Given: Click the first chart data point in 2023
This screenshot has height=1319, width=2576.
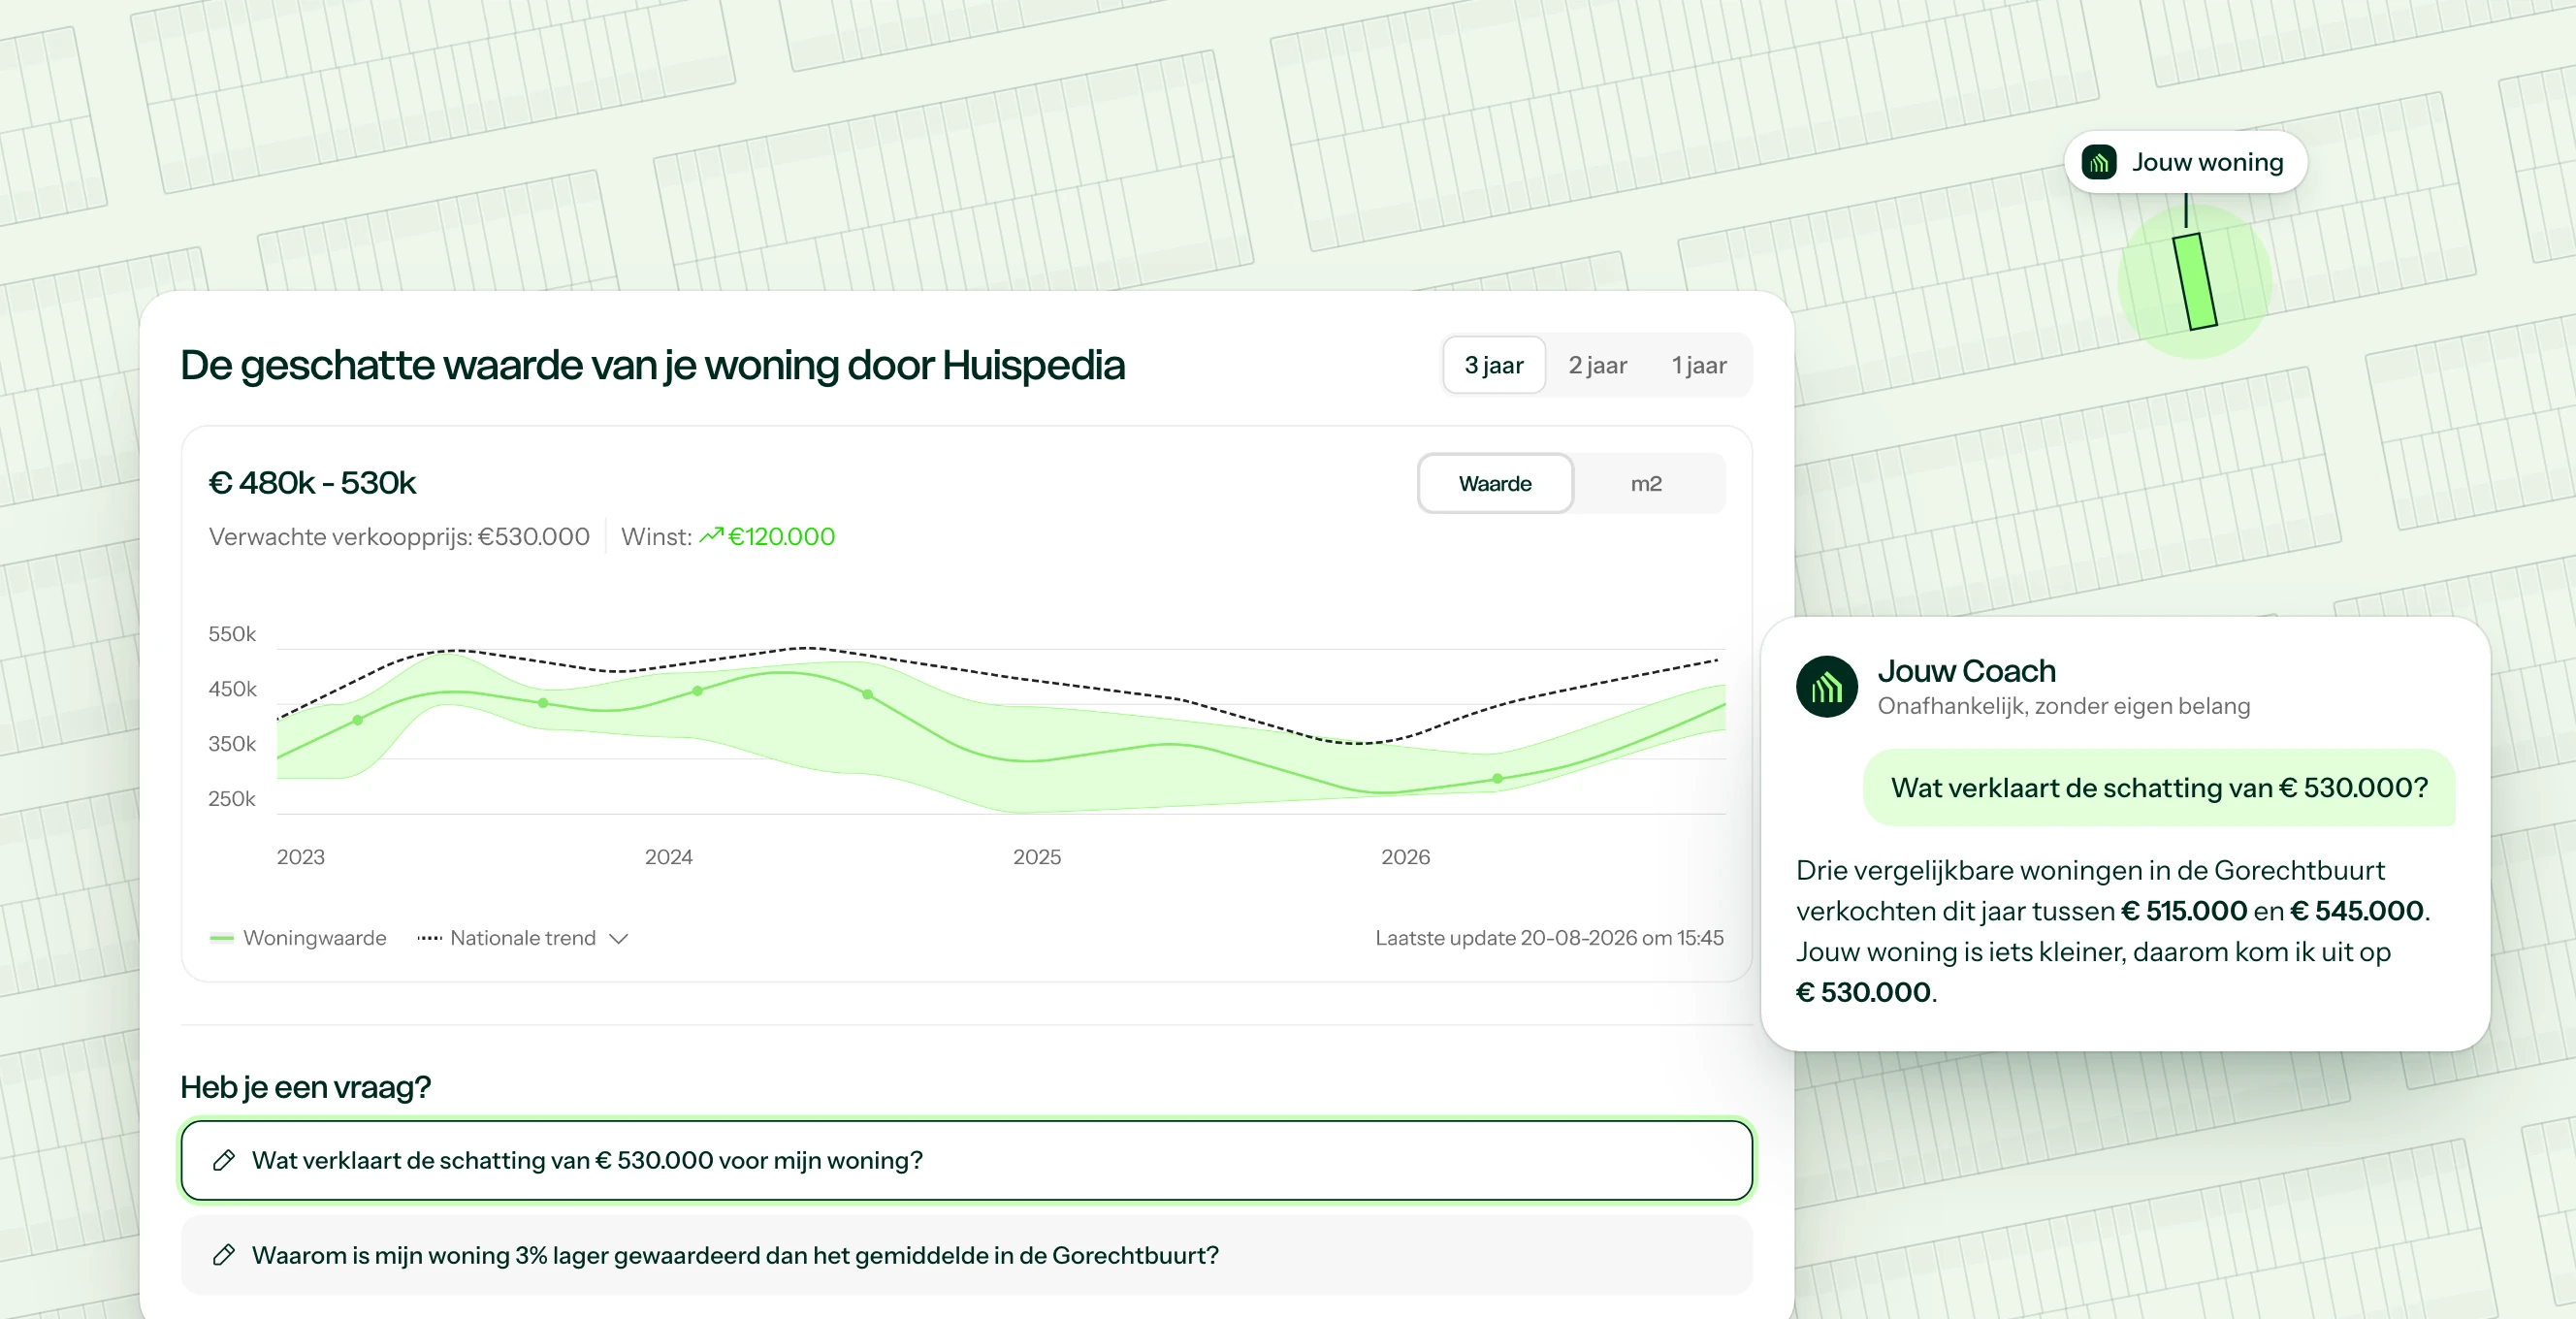Looking at the screenshot, I should pyautogui.click(x=358, y=720).
